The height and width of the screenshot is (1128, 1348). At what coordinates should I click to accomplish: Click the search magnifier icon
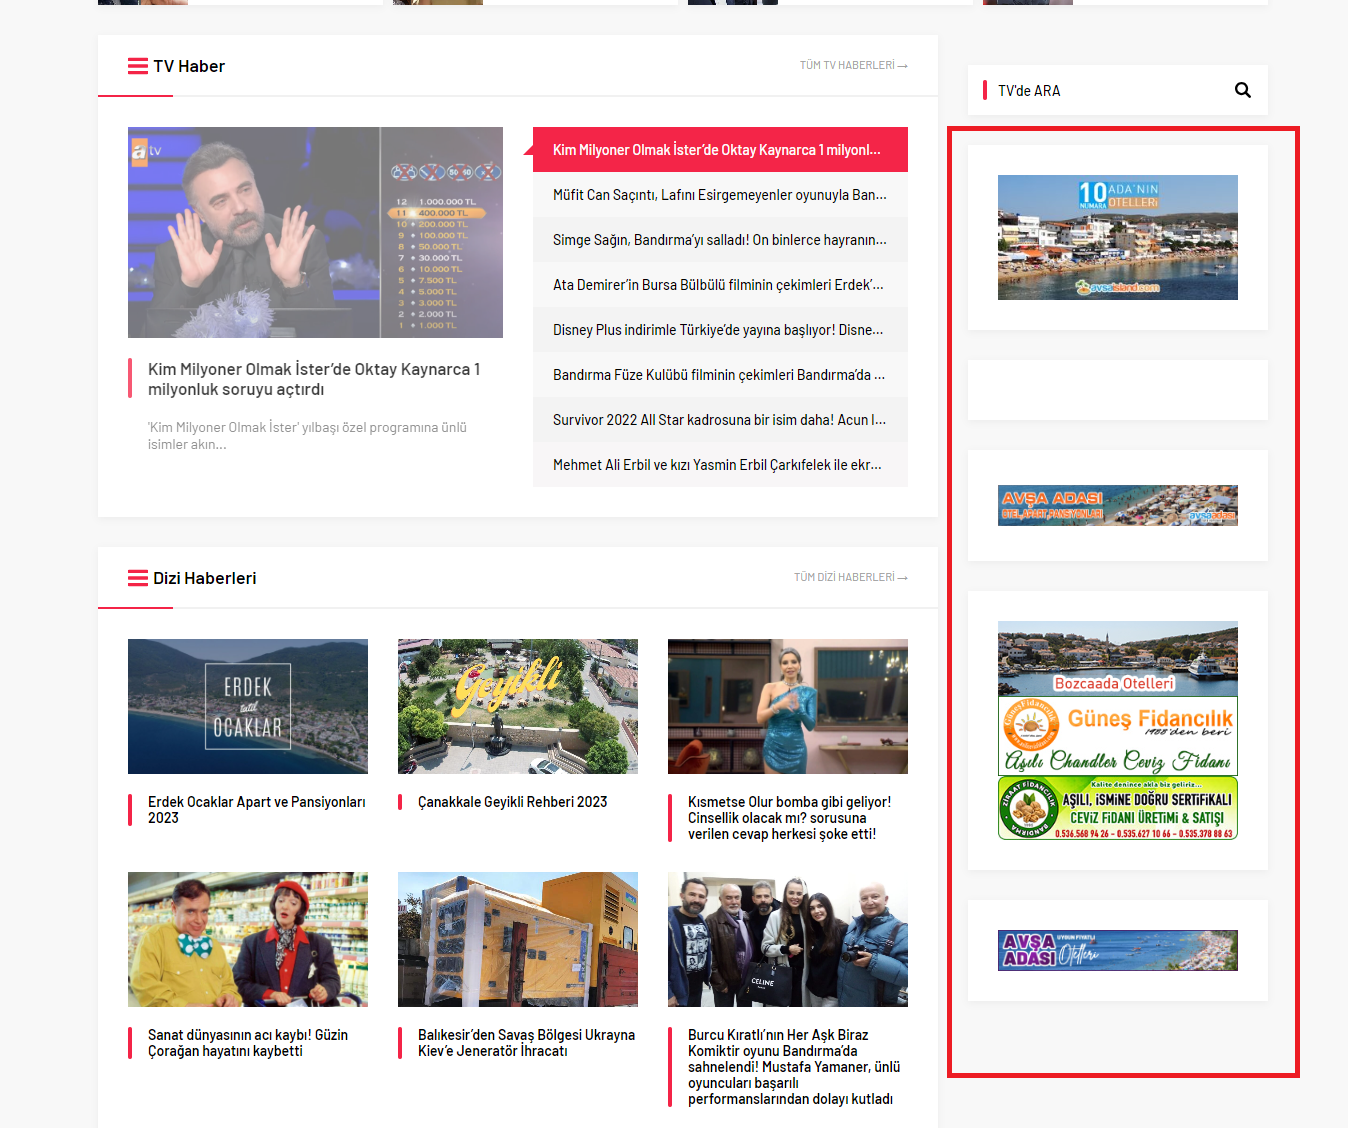1242,90
